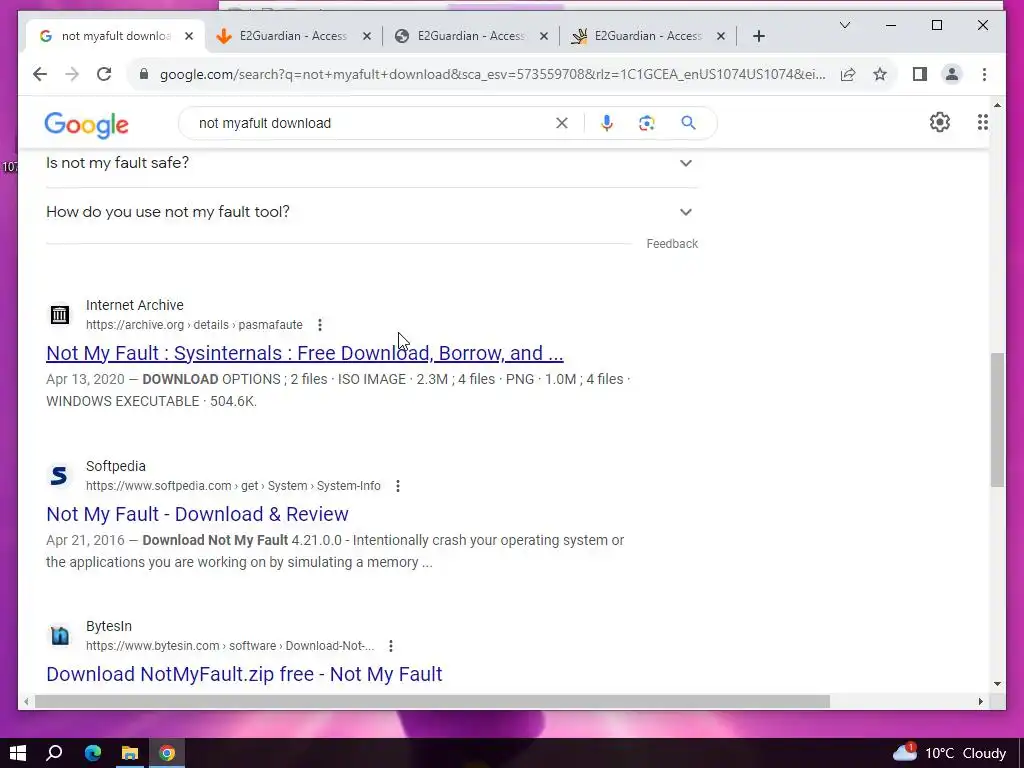The image size is (1024, 768).
Task: Click the vertical scrollbar thumb
Action: tap(997, 419)
